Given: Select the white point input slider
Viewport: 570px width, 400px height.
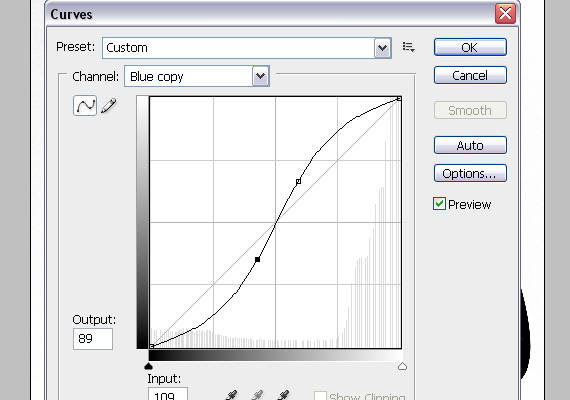Looking at the screenshot, I should tap(402, 366).
